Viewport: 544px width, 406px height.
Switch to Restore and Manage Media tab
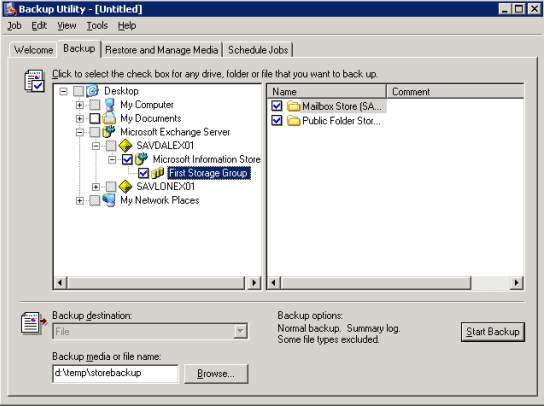pos(162,50)
